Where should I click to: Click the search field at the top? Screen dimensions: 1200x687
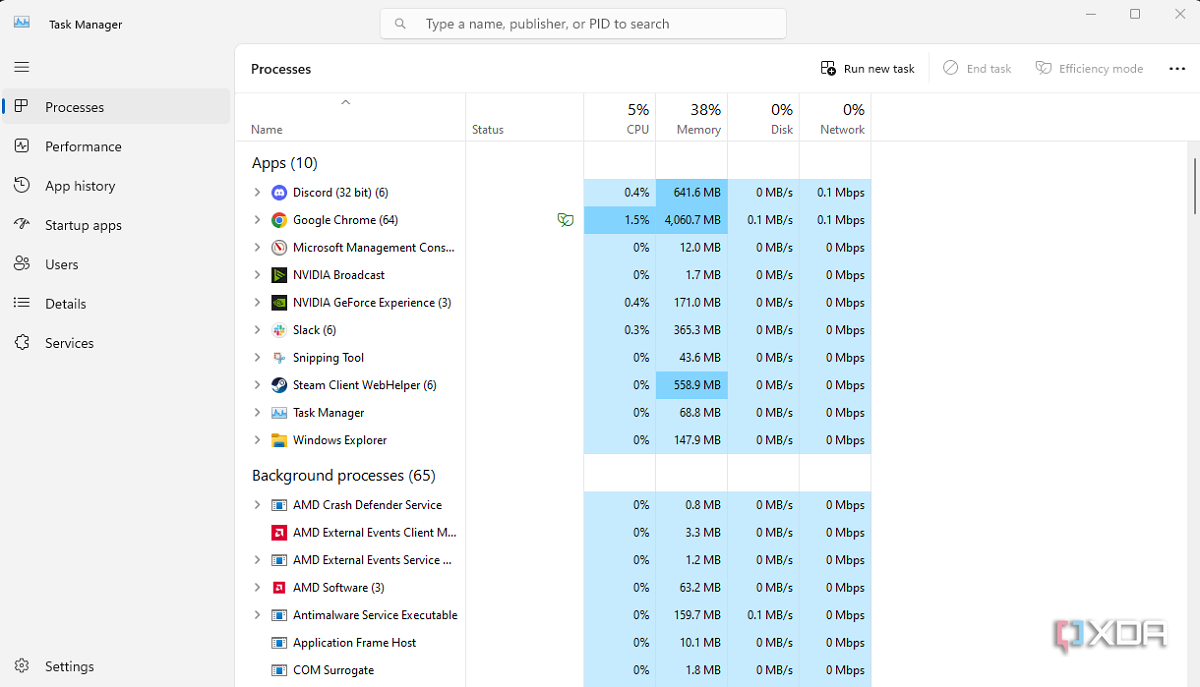click(x=582, y=23)
